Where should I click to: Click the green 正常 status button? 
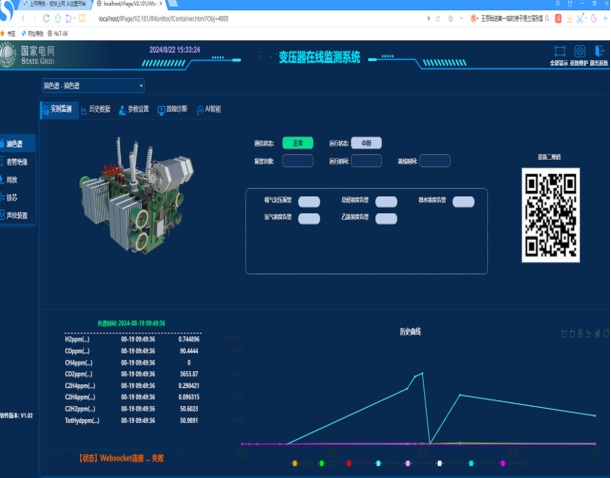point(297,143)
